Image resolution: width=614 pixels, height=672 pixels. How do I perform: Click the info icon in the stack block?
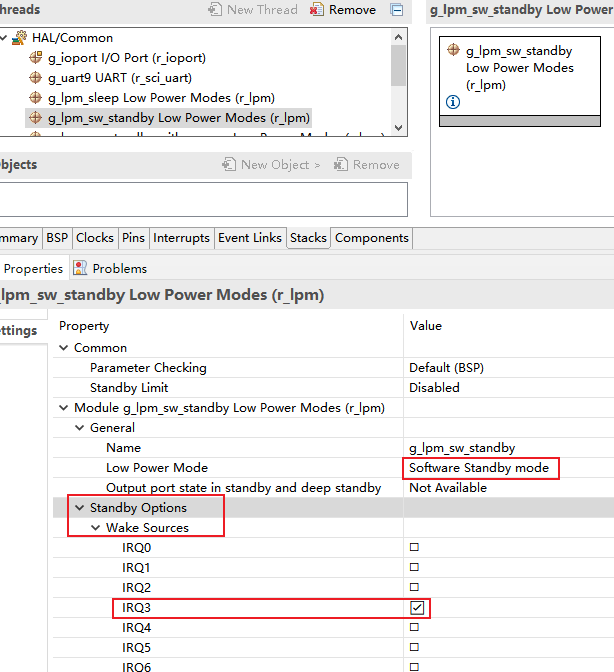coord(453,103)
